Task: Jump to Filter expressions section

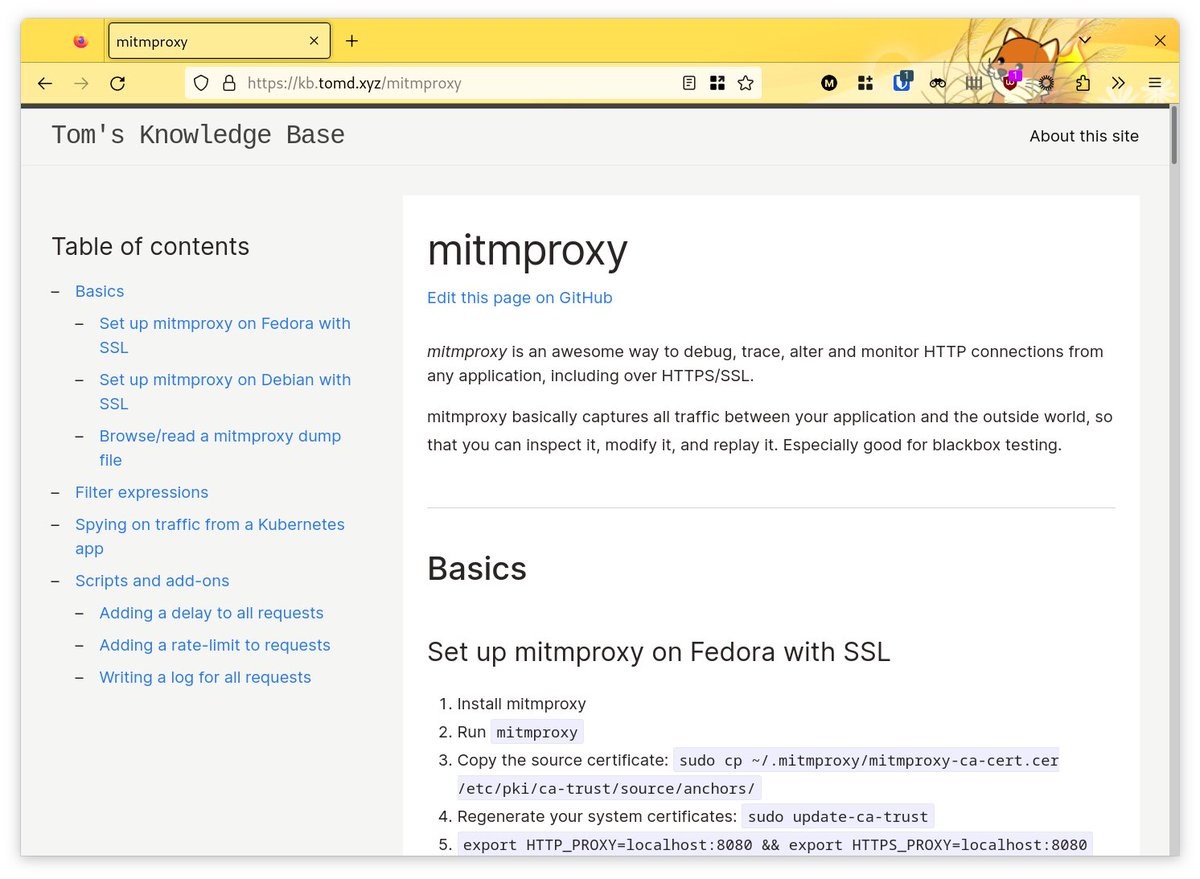Action: [142, 492]
